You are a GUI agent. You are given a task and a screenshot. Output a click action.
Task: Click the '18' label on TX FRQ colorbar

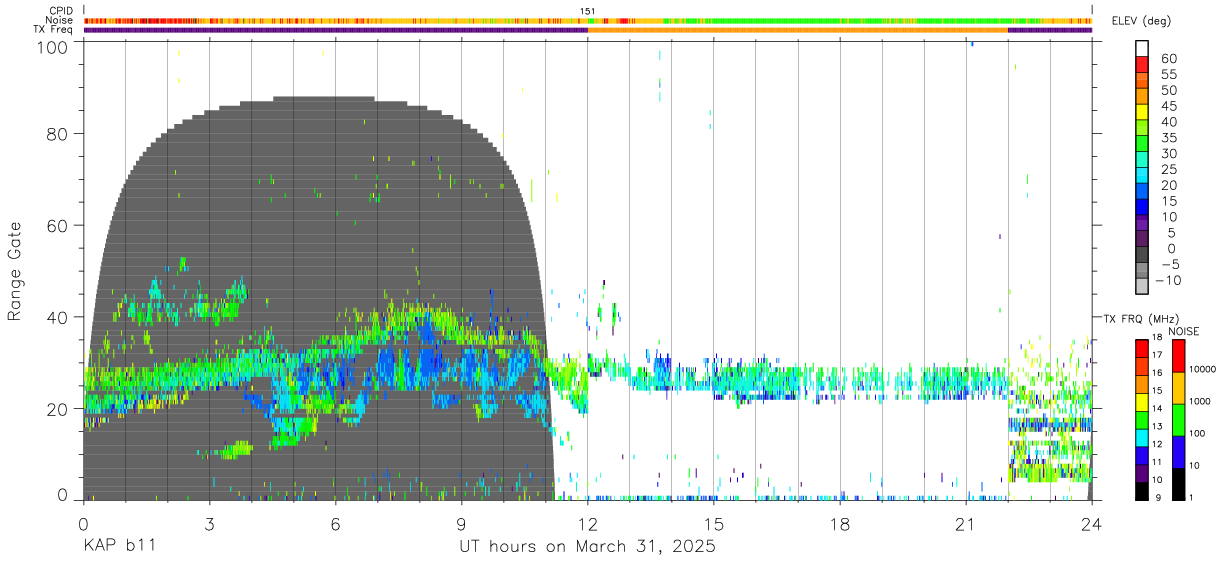coord(1157,337)
